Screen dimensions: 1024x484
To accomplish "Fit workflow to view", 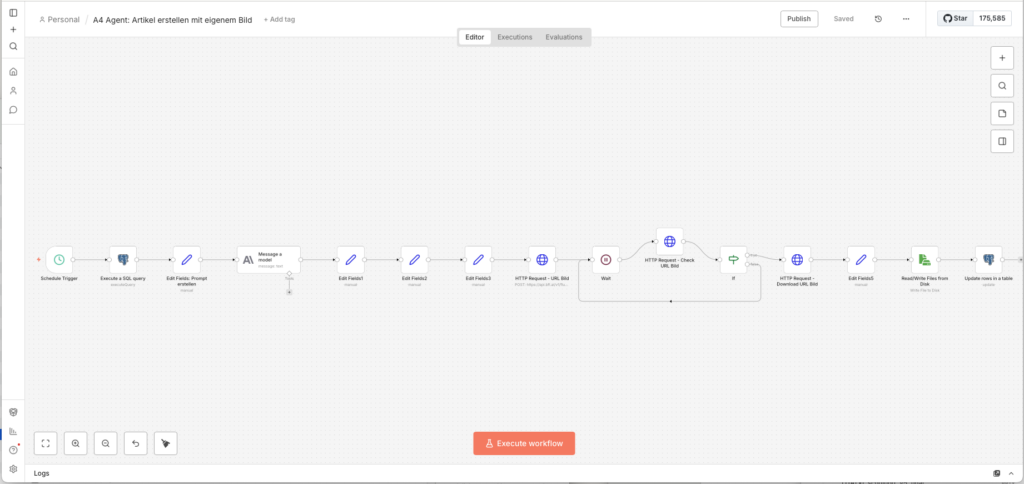I will 45,443.
